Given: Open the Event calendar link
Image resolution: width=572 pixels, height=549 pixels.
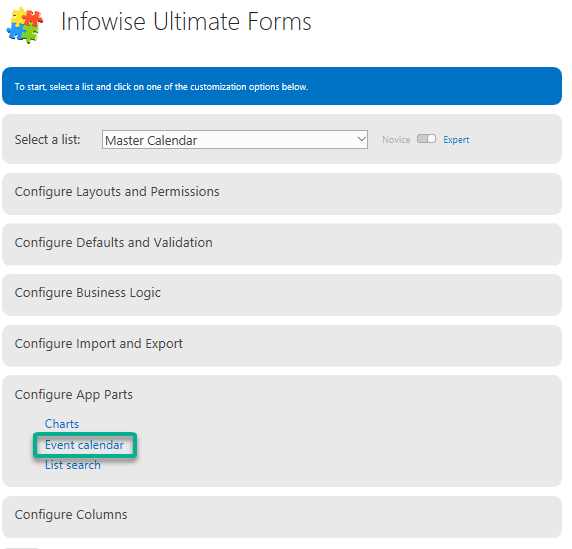Looking at the screenshot, I should [84, 445].
